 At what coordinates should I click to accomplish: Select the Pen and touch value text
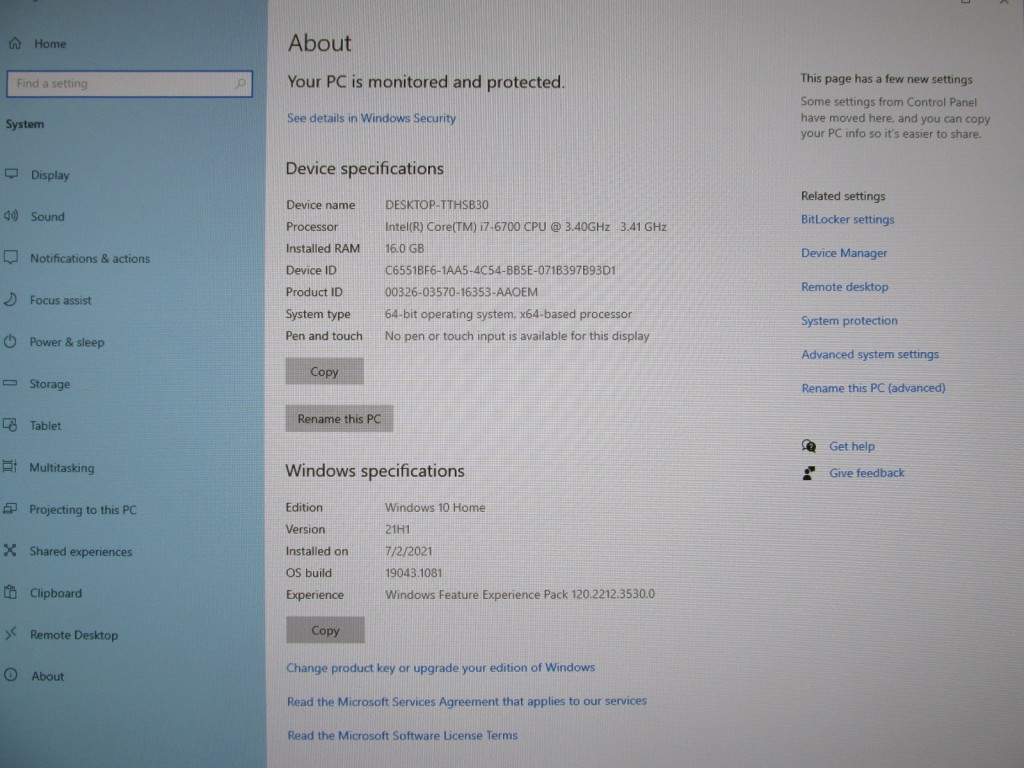517,336
